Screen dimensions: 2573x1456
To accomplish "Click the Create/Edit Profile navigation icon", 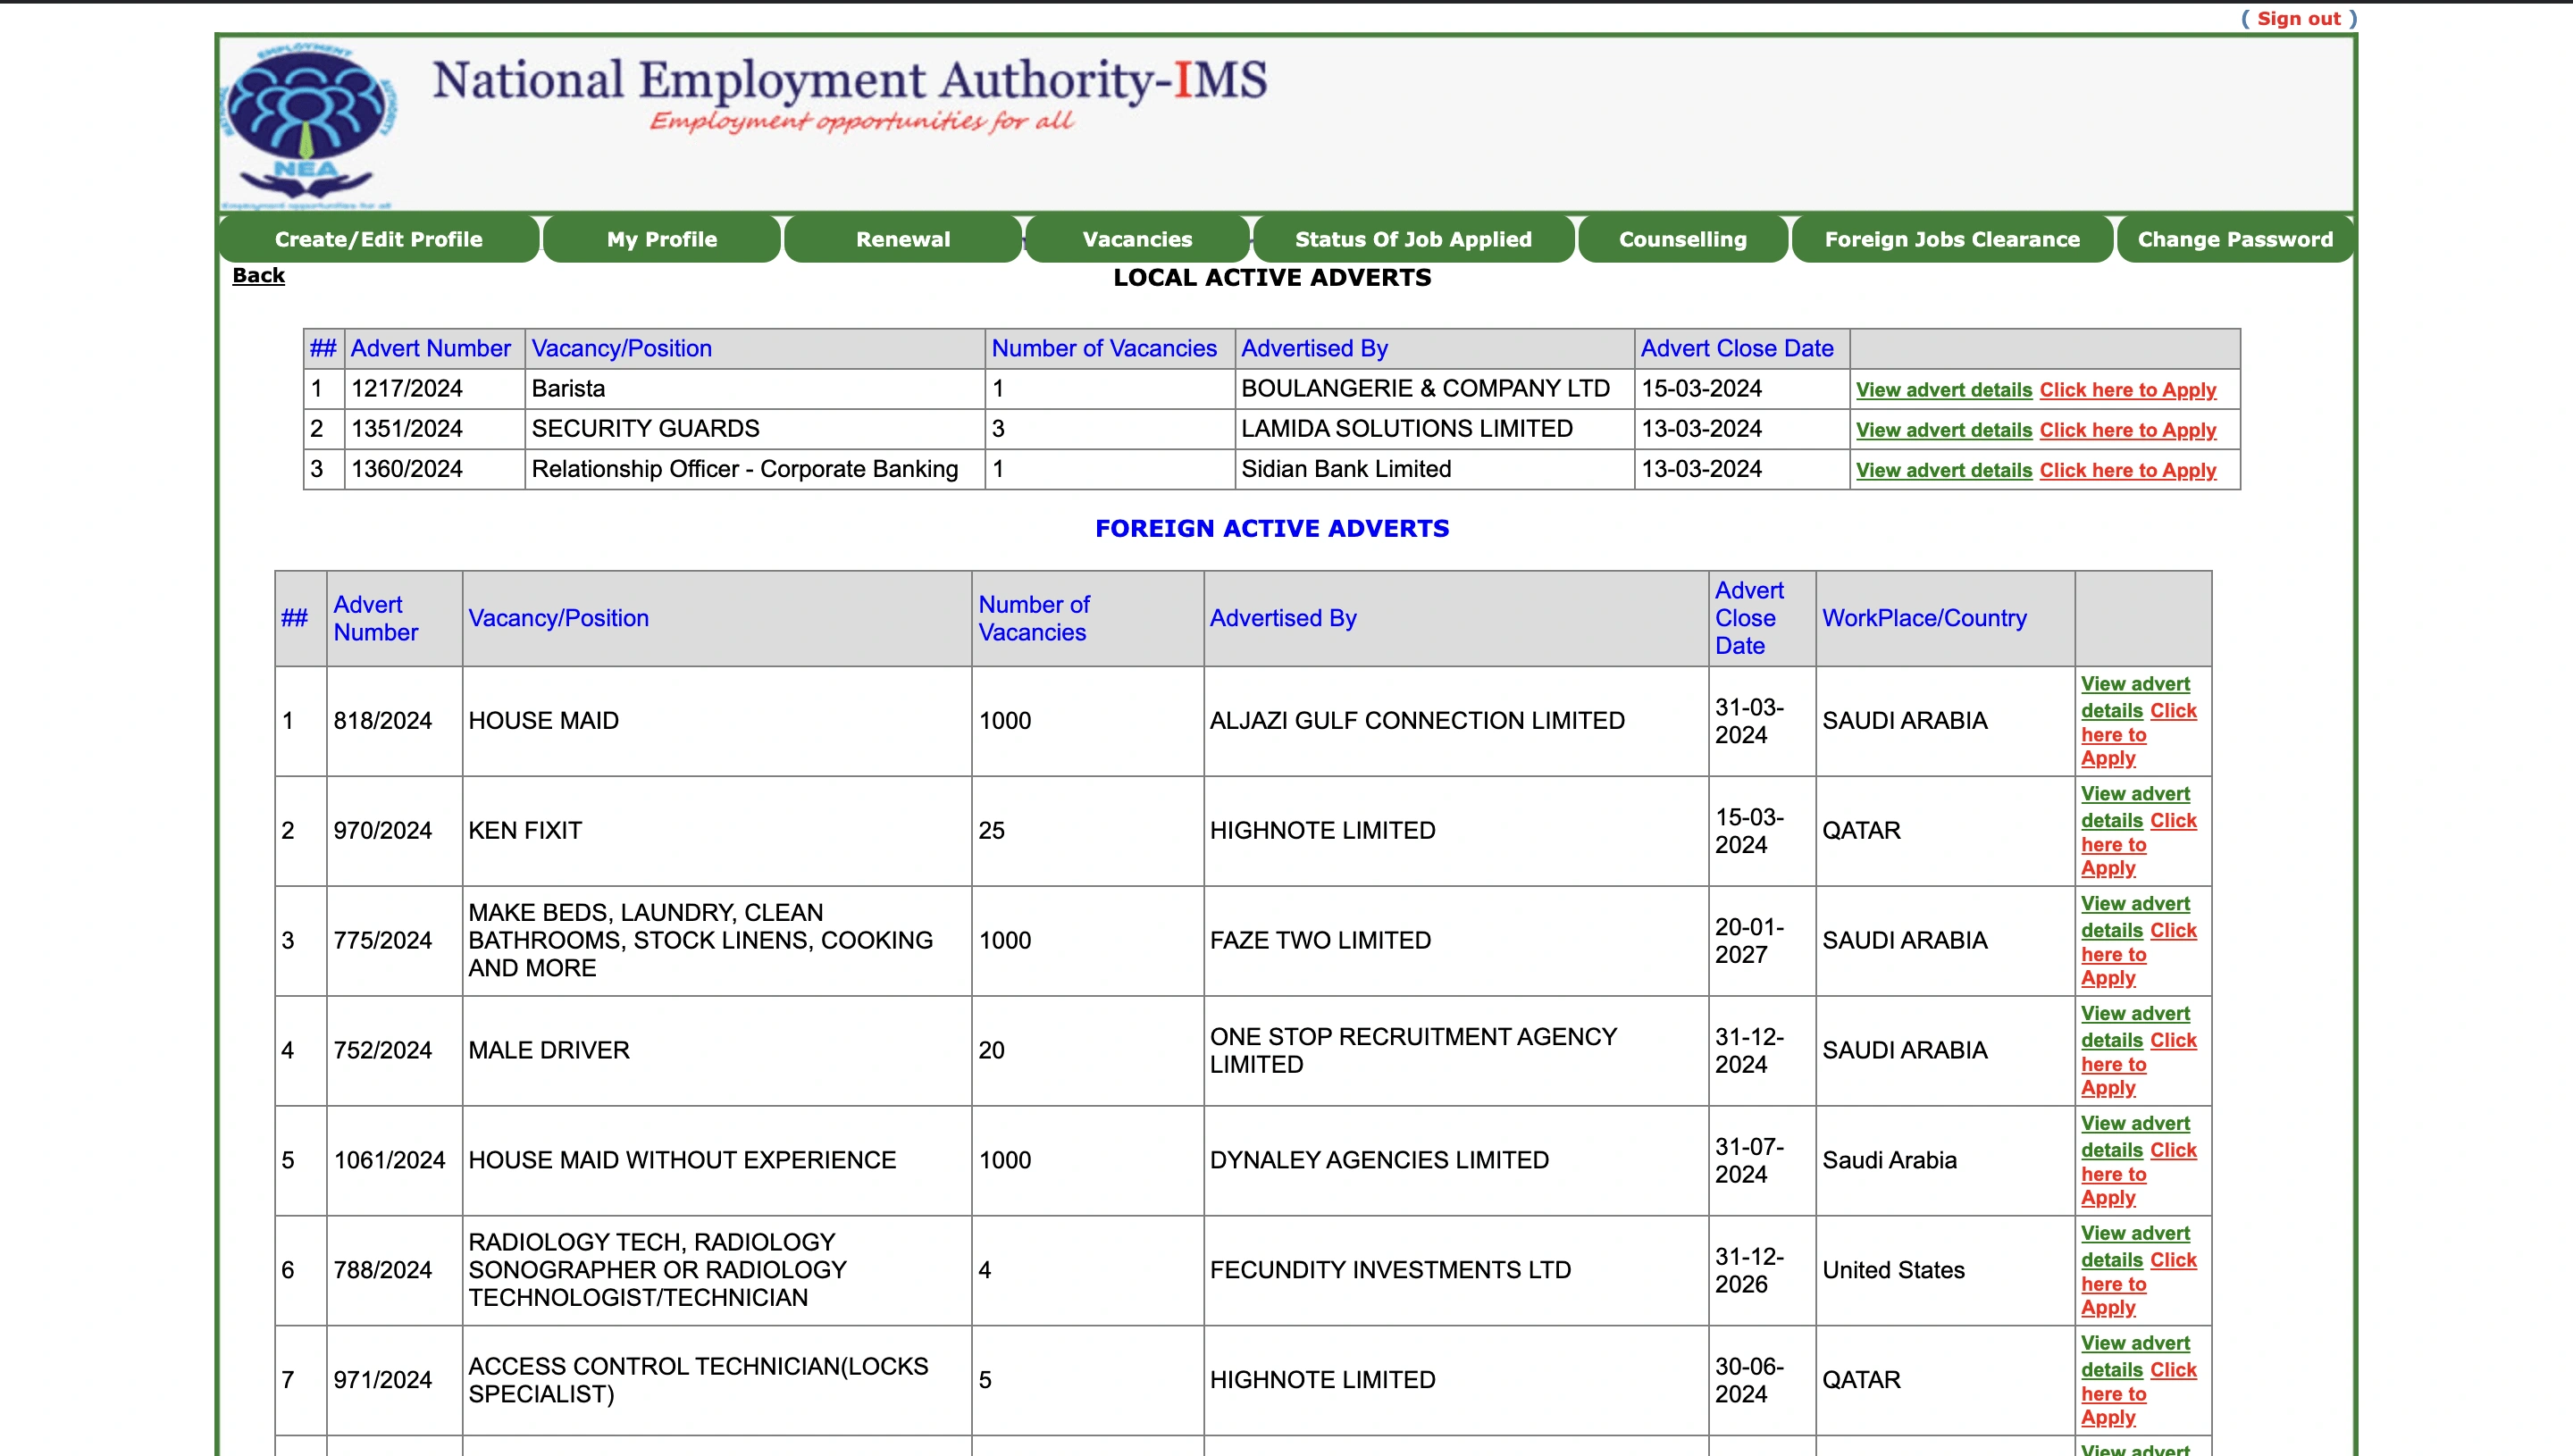I will coord(378,238).
